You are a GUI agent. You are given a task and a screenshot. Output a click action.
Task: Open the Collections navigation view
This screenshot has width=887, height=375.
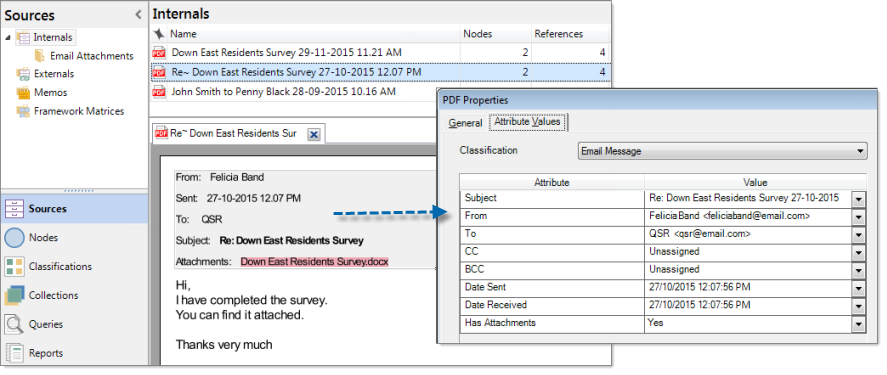74,295
